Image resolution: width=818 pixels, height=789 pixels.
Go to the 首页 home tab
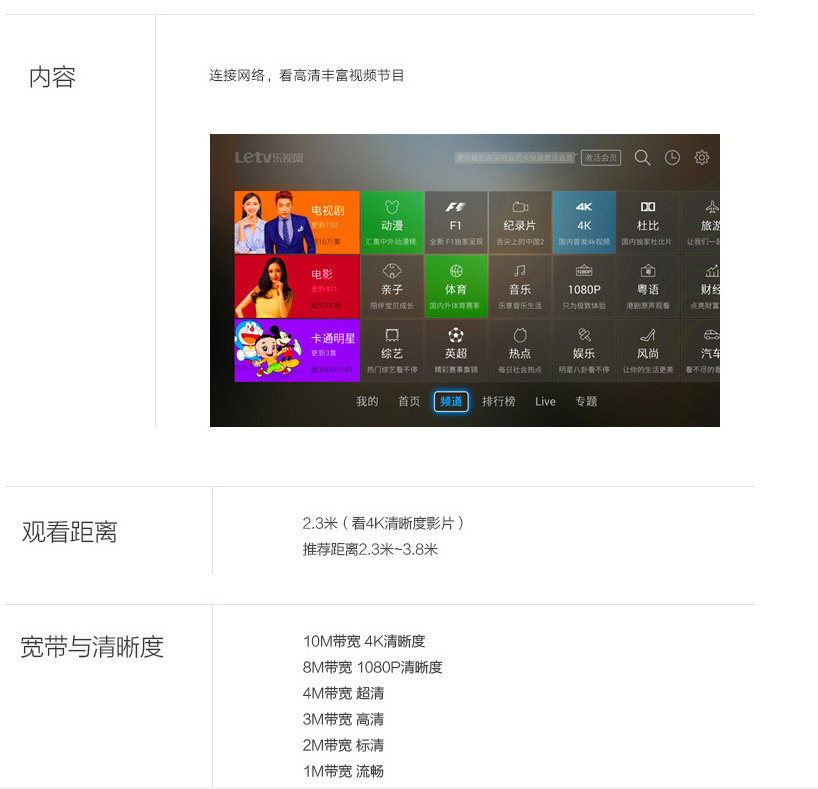(409, 402)
